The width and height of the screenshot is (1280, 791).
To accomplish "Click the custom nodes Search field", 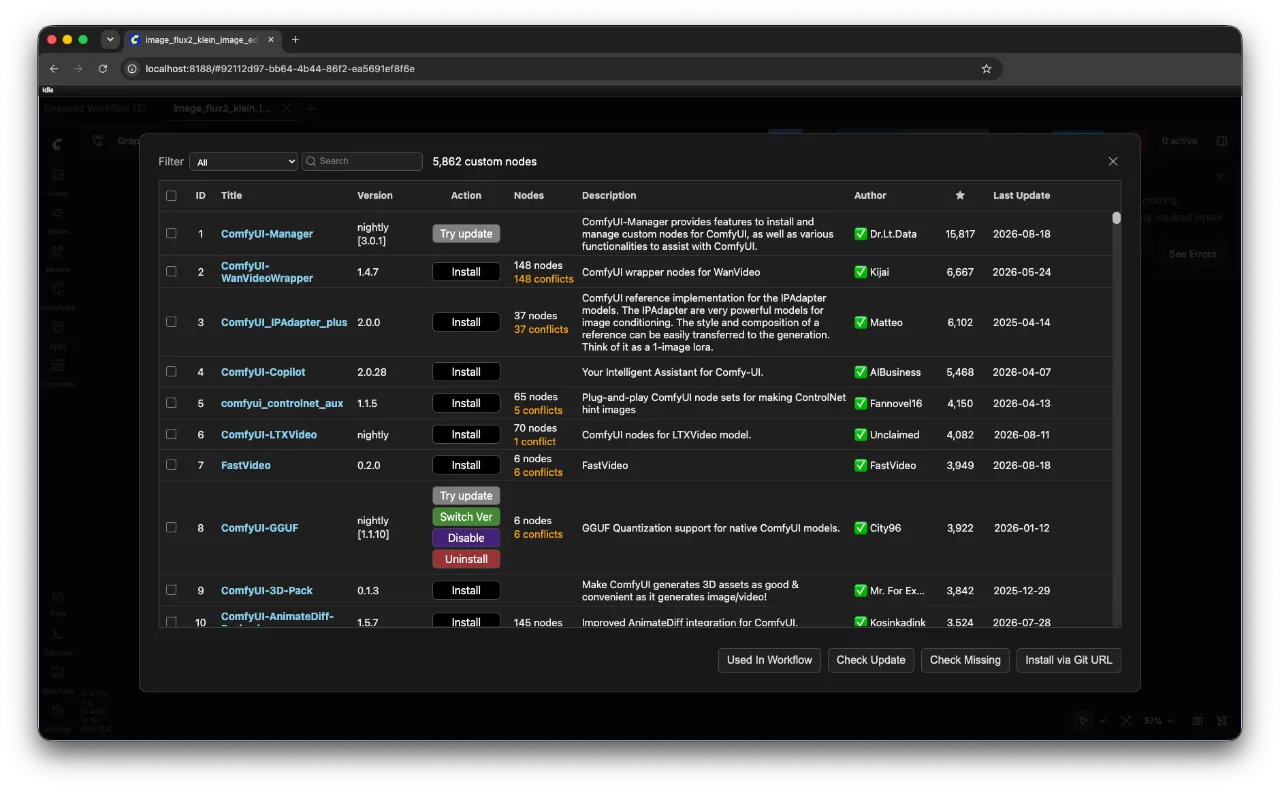I will 362,161.
